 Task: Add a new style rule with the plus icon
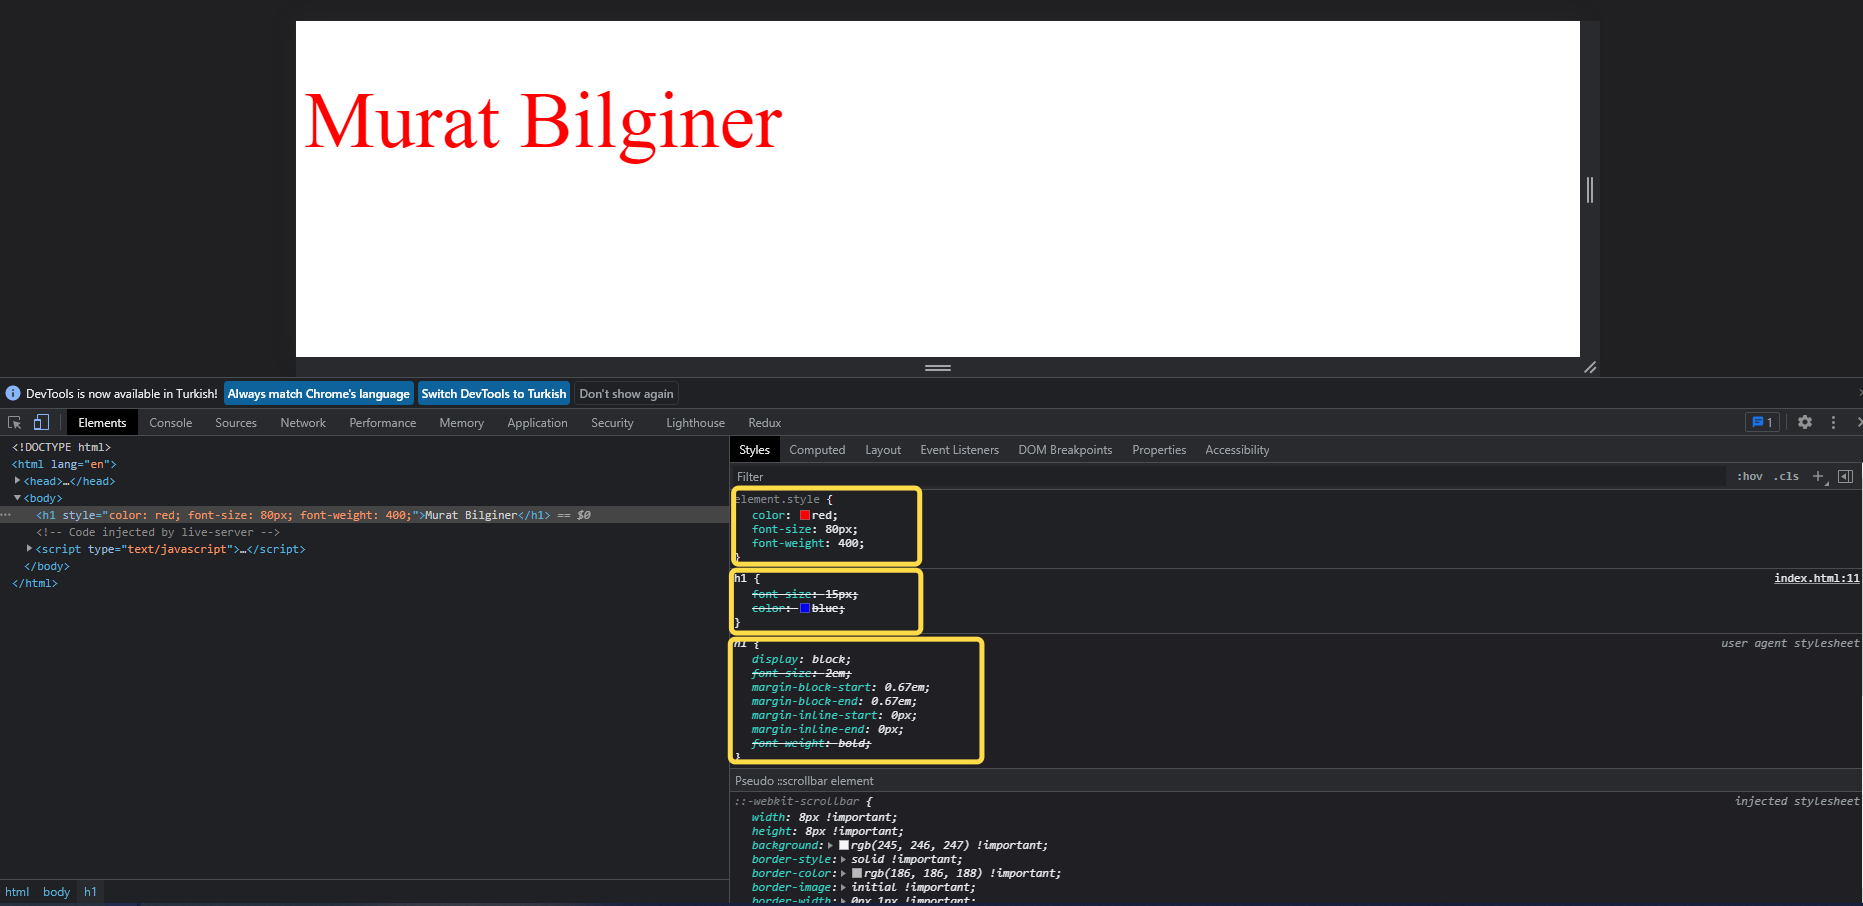1819,476
